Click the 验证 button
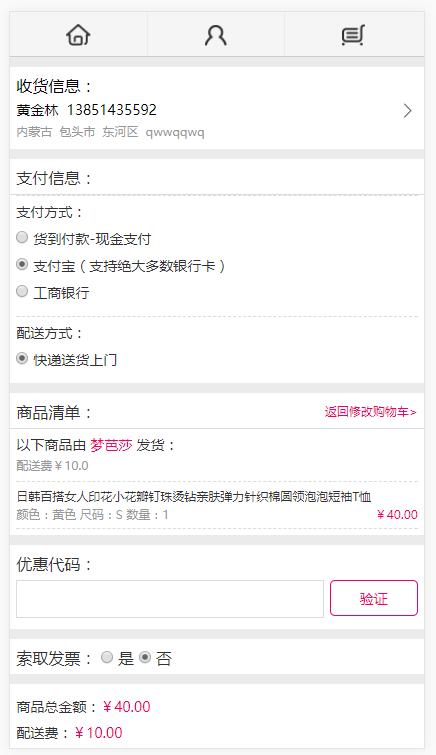The width and height of the screenshot is (436, 755). [374, 598]
